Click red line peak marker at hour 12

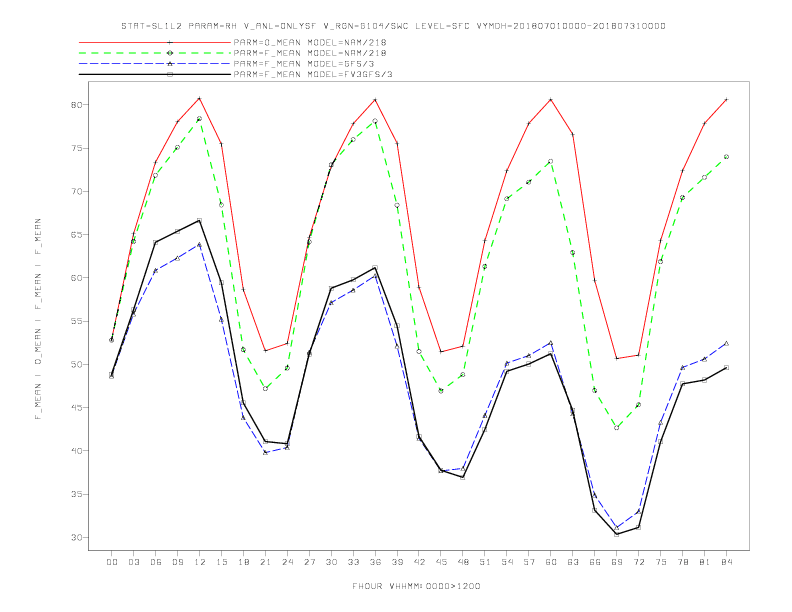[x=200, y=98]
